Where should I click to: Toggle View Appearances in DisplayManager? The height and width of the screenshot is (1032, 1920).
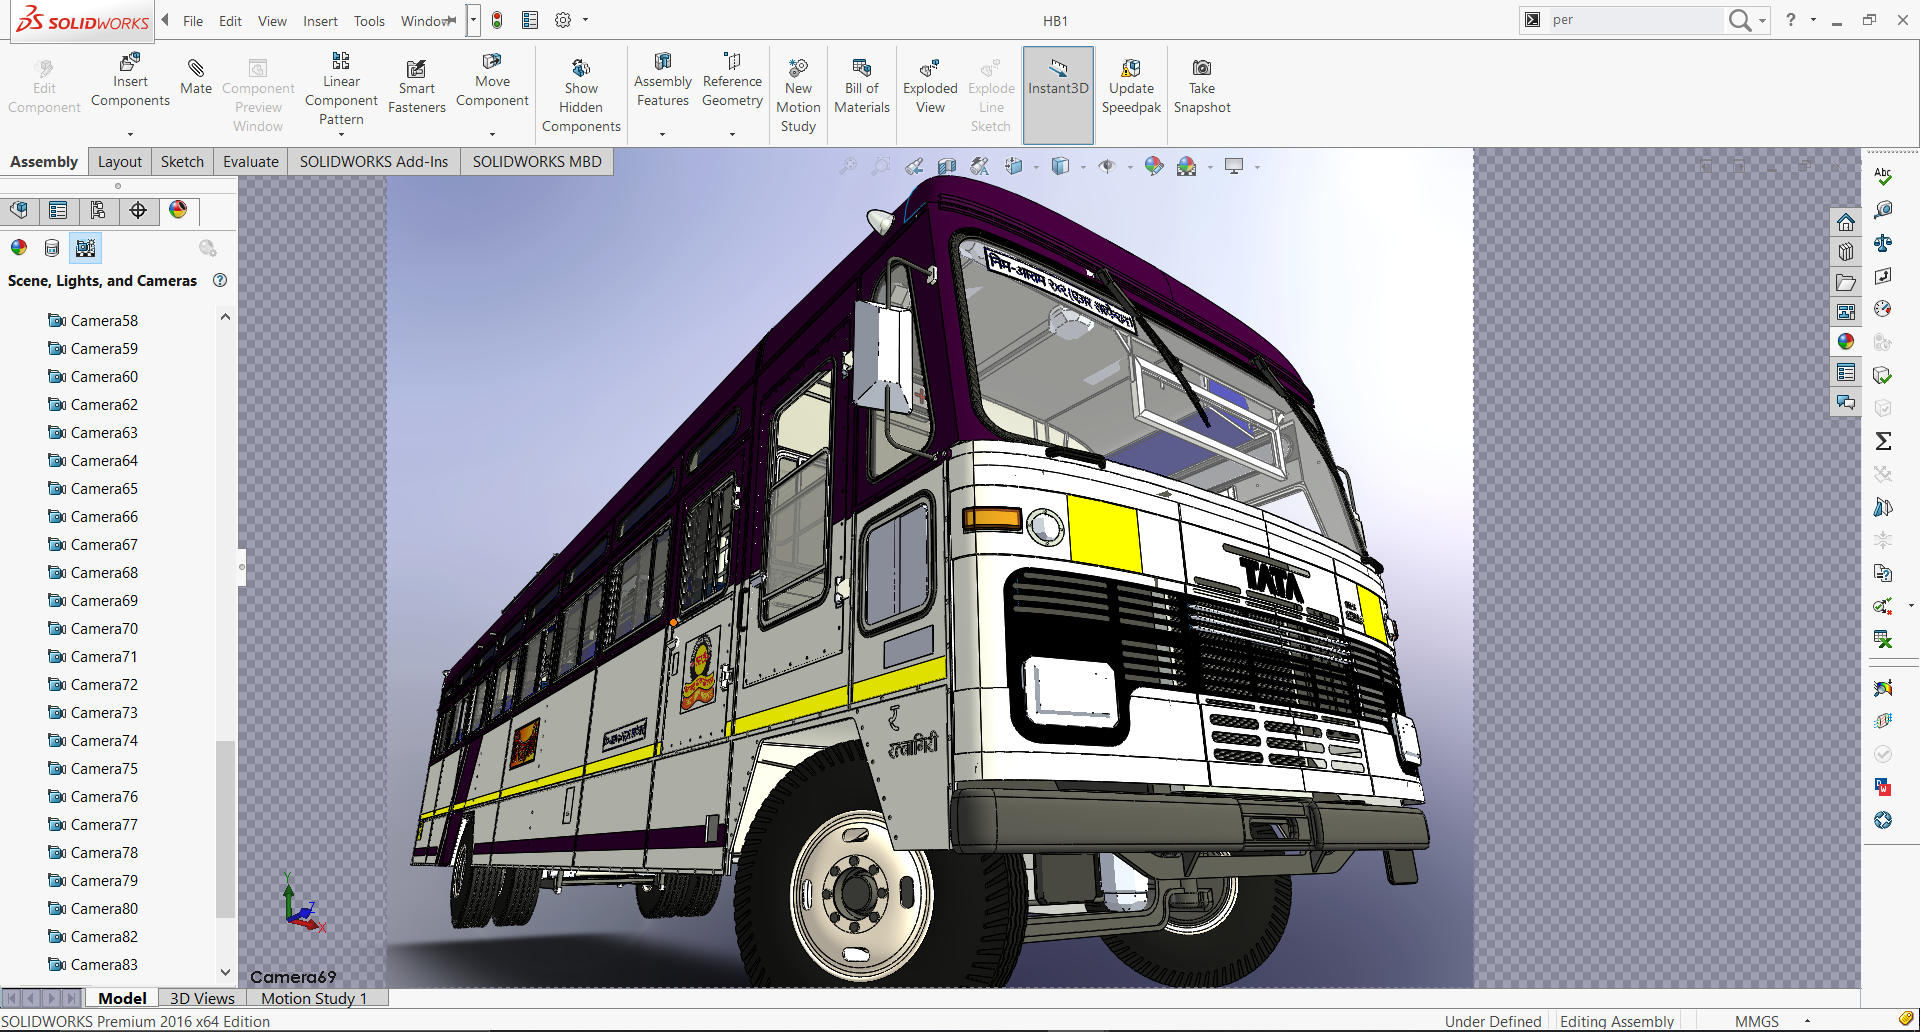coord(19,248)
